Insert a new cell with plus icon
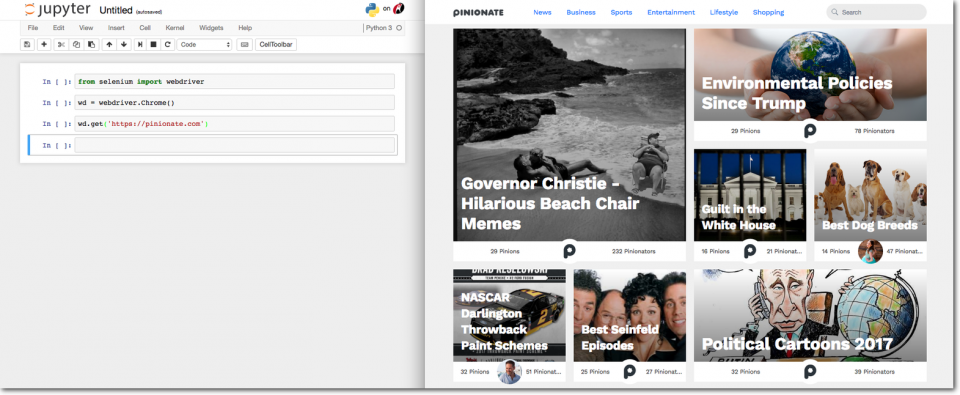 point(44,45)
